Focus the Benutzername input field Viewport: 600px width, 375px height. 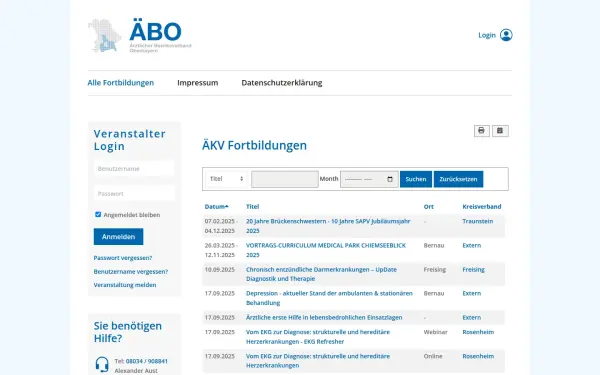pyautogui.click(x=134, y=169)
